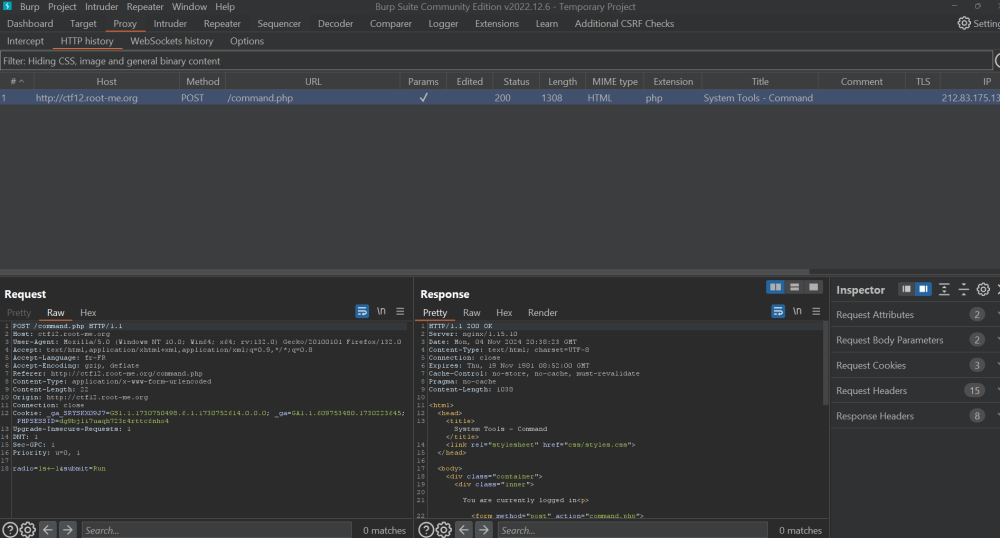Image resolution: width=1000 pixels, height=538 pixels.
Task: Open Response panel hamburger menu
Action: coord(816,311)
